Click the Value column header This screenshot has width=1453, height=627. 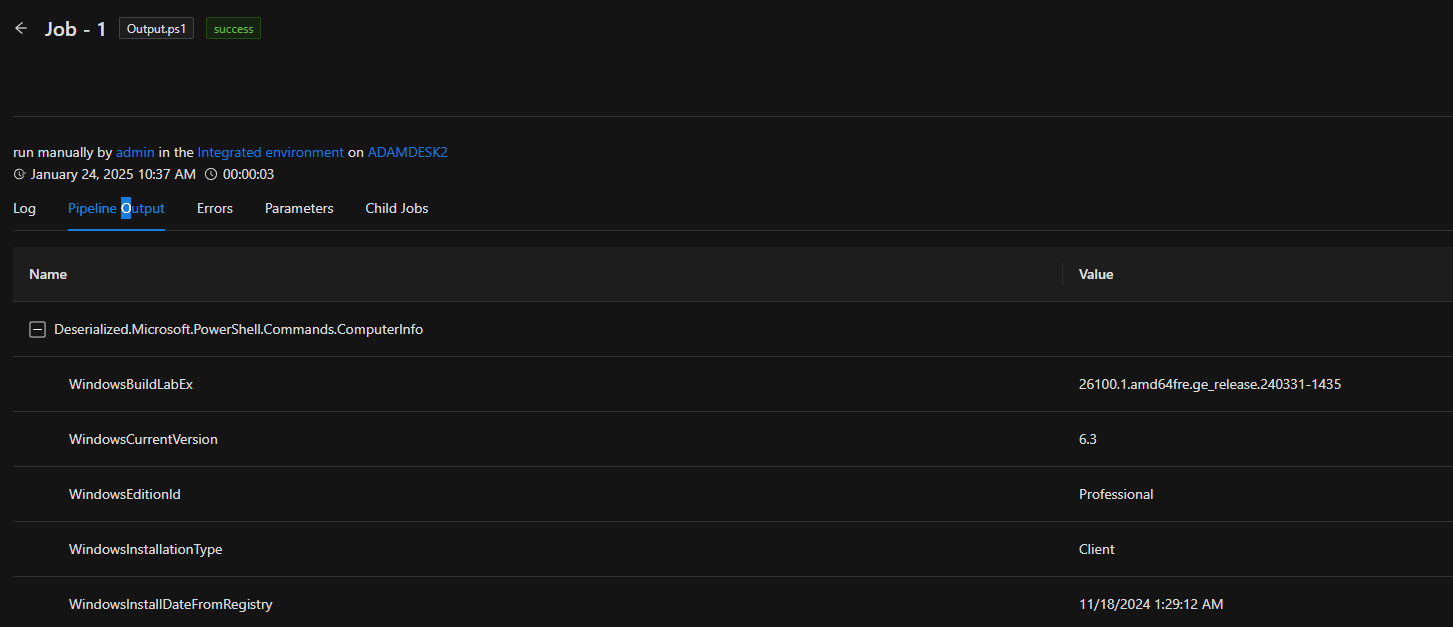[x=1096, y=274]
